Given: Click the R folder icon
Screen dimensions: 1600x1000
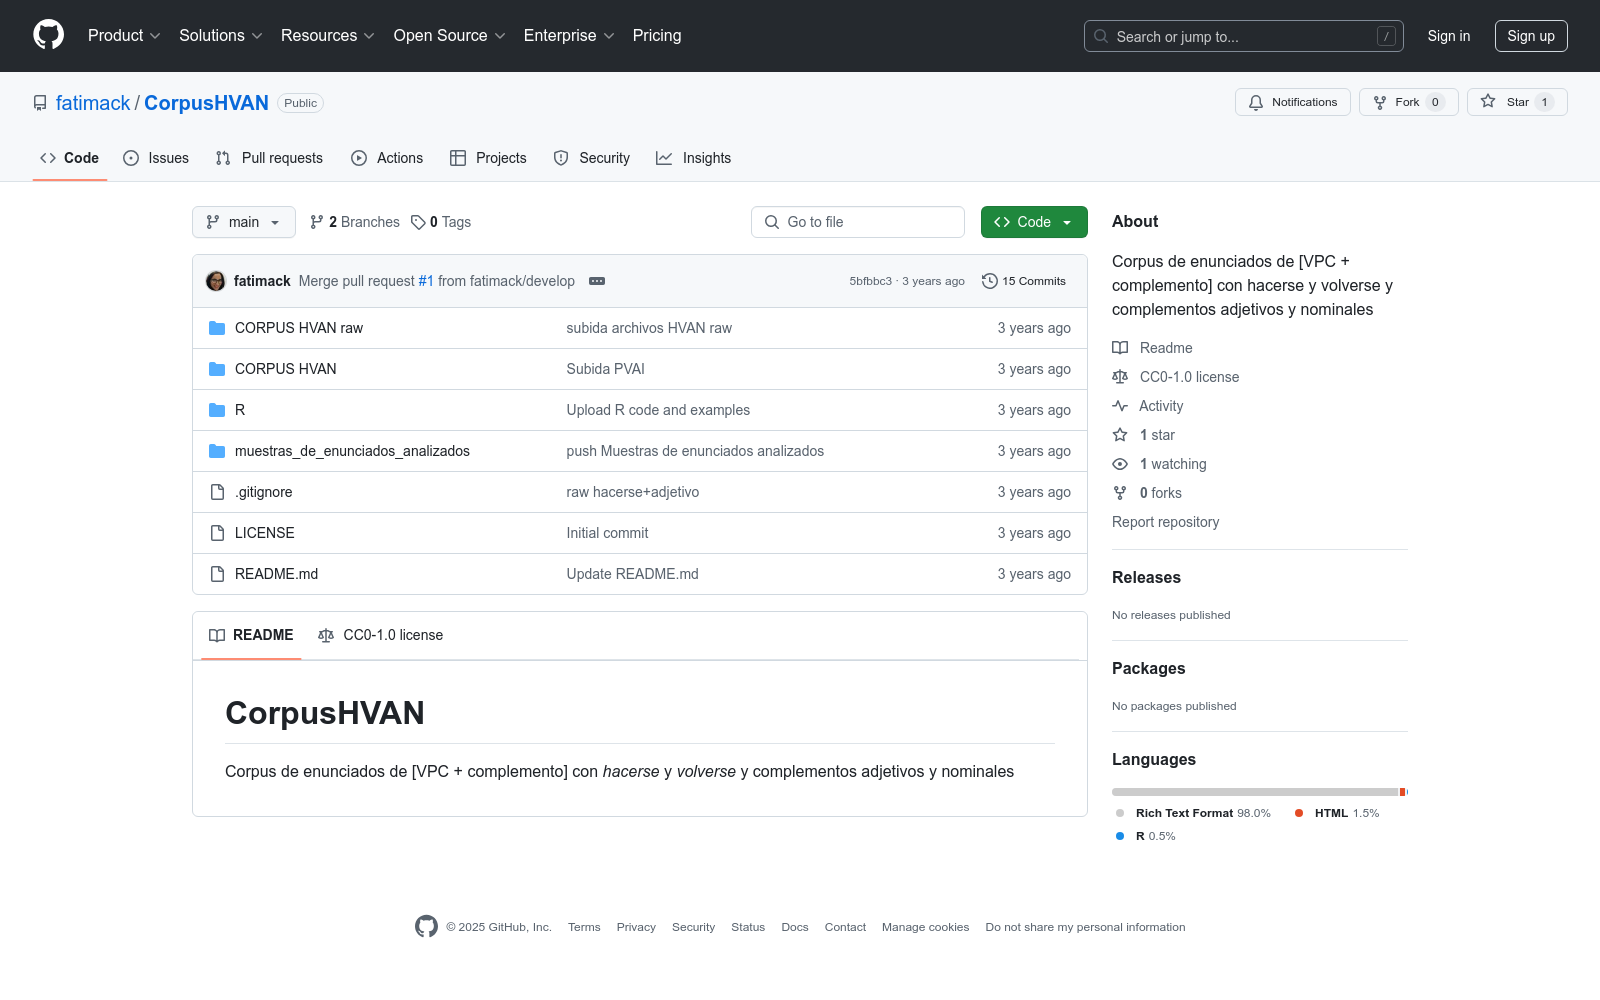Looking at the screenshot, I should click(217, 410).
